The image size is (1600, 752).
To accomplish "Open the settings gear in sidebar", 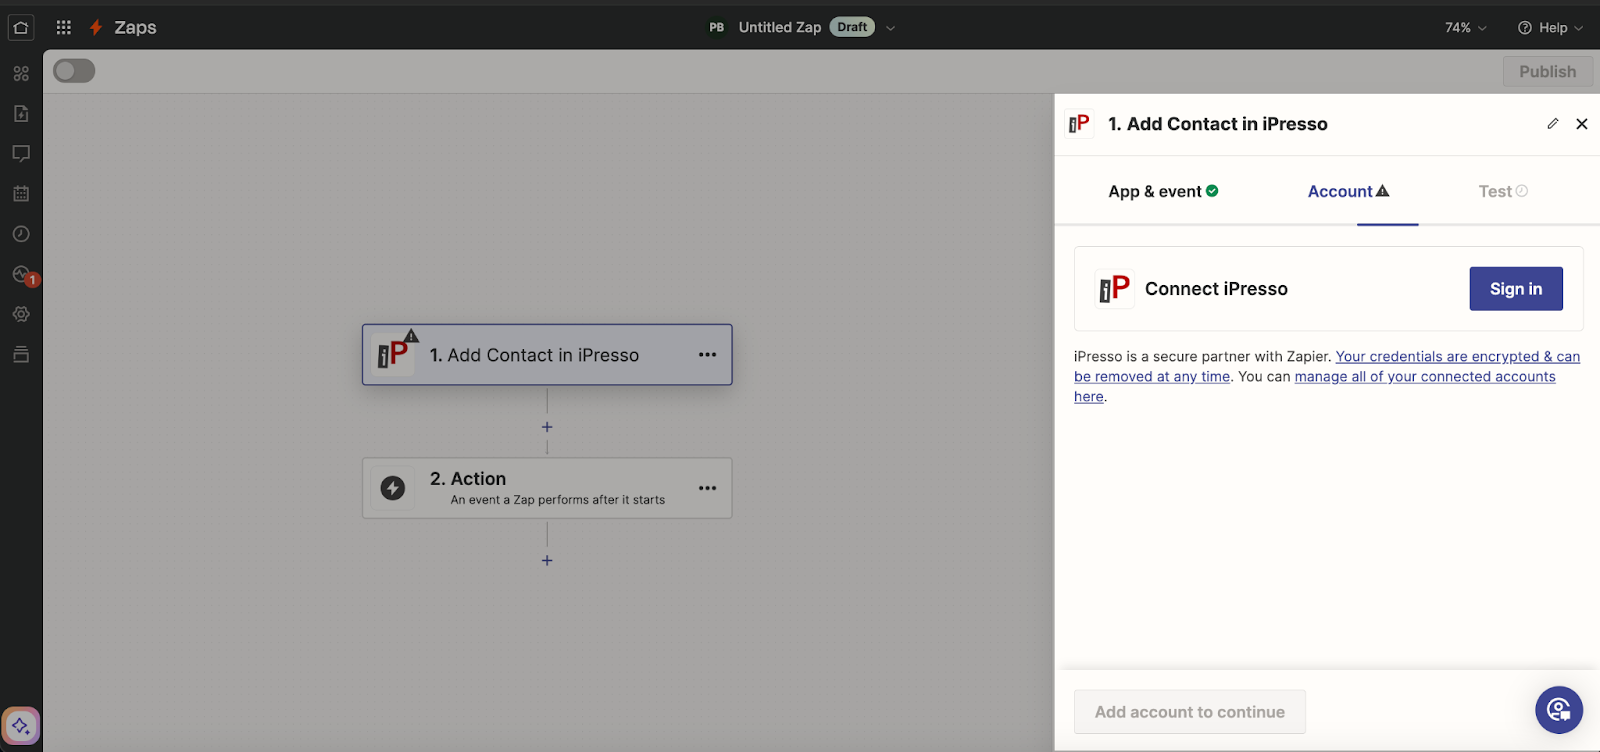I will [21, 314].
